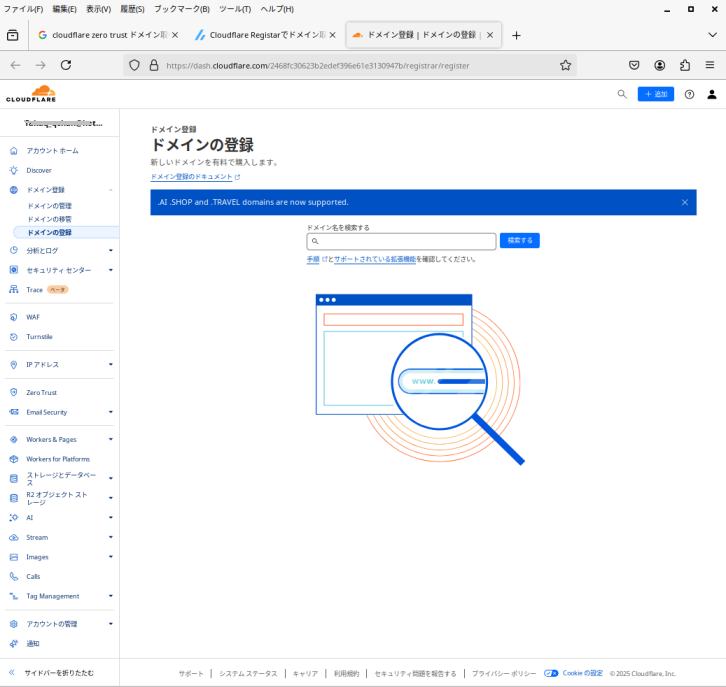Open サポートされている拡張機能 link

tap(375, 259)
